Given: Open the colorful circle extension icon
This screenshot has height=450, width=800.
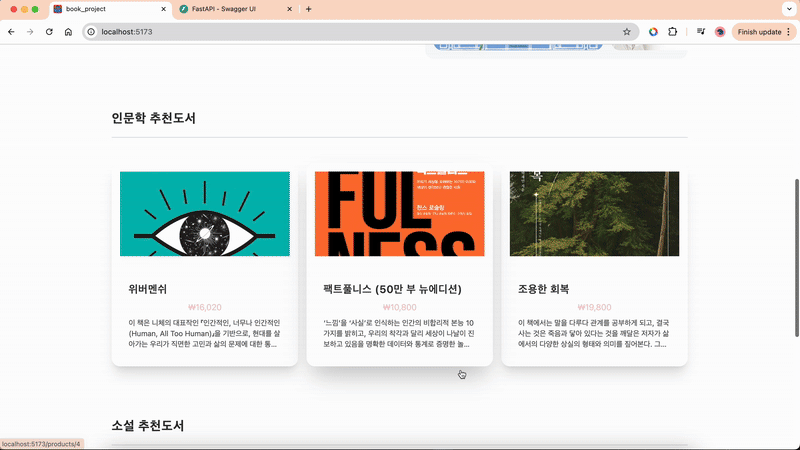Looking at the screenshot, I should 653,32.
